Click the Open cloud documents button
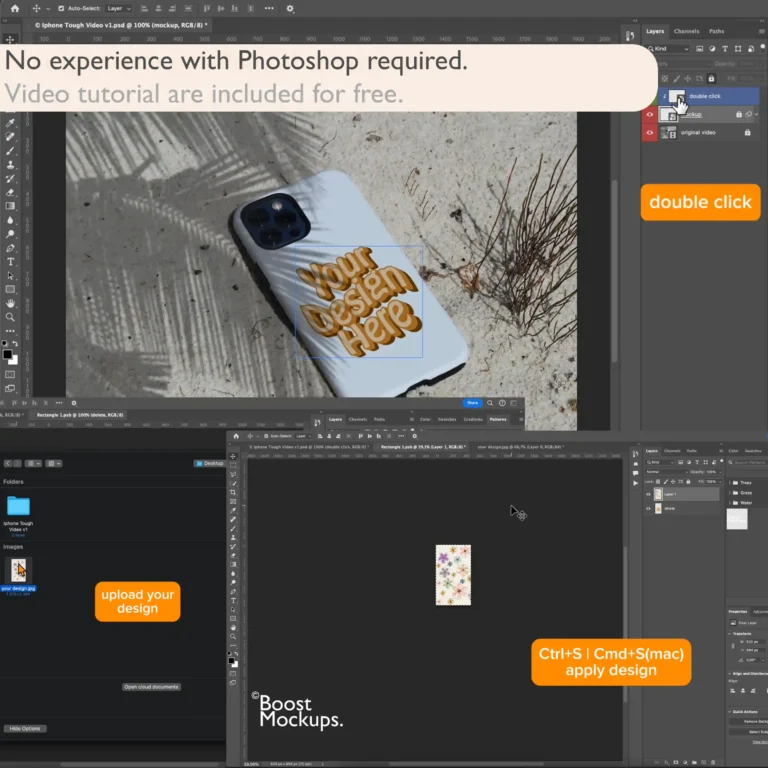 click(x=151, y=687)
